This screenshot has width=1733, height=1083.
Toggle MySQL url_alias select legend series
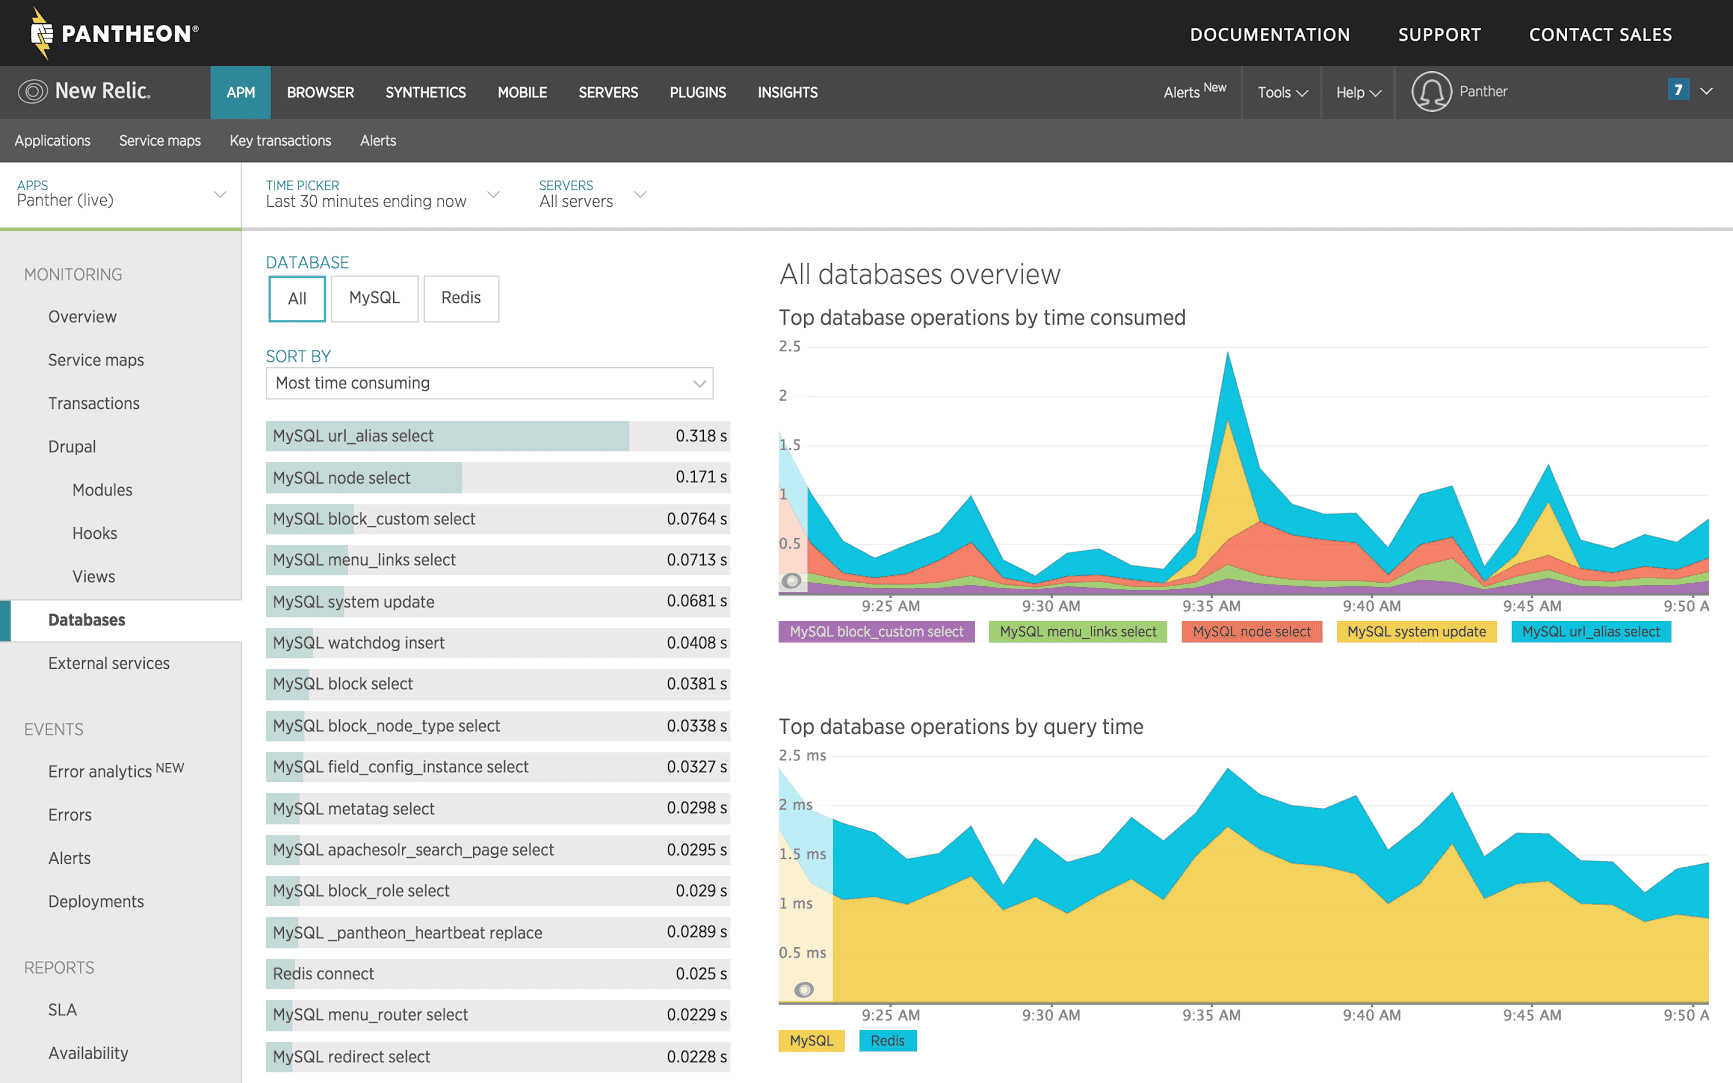tap(1590, 632)
